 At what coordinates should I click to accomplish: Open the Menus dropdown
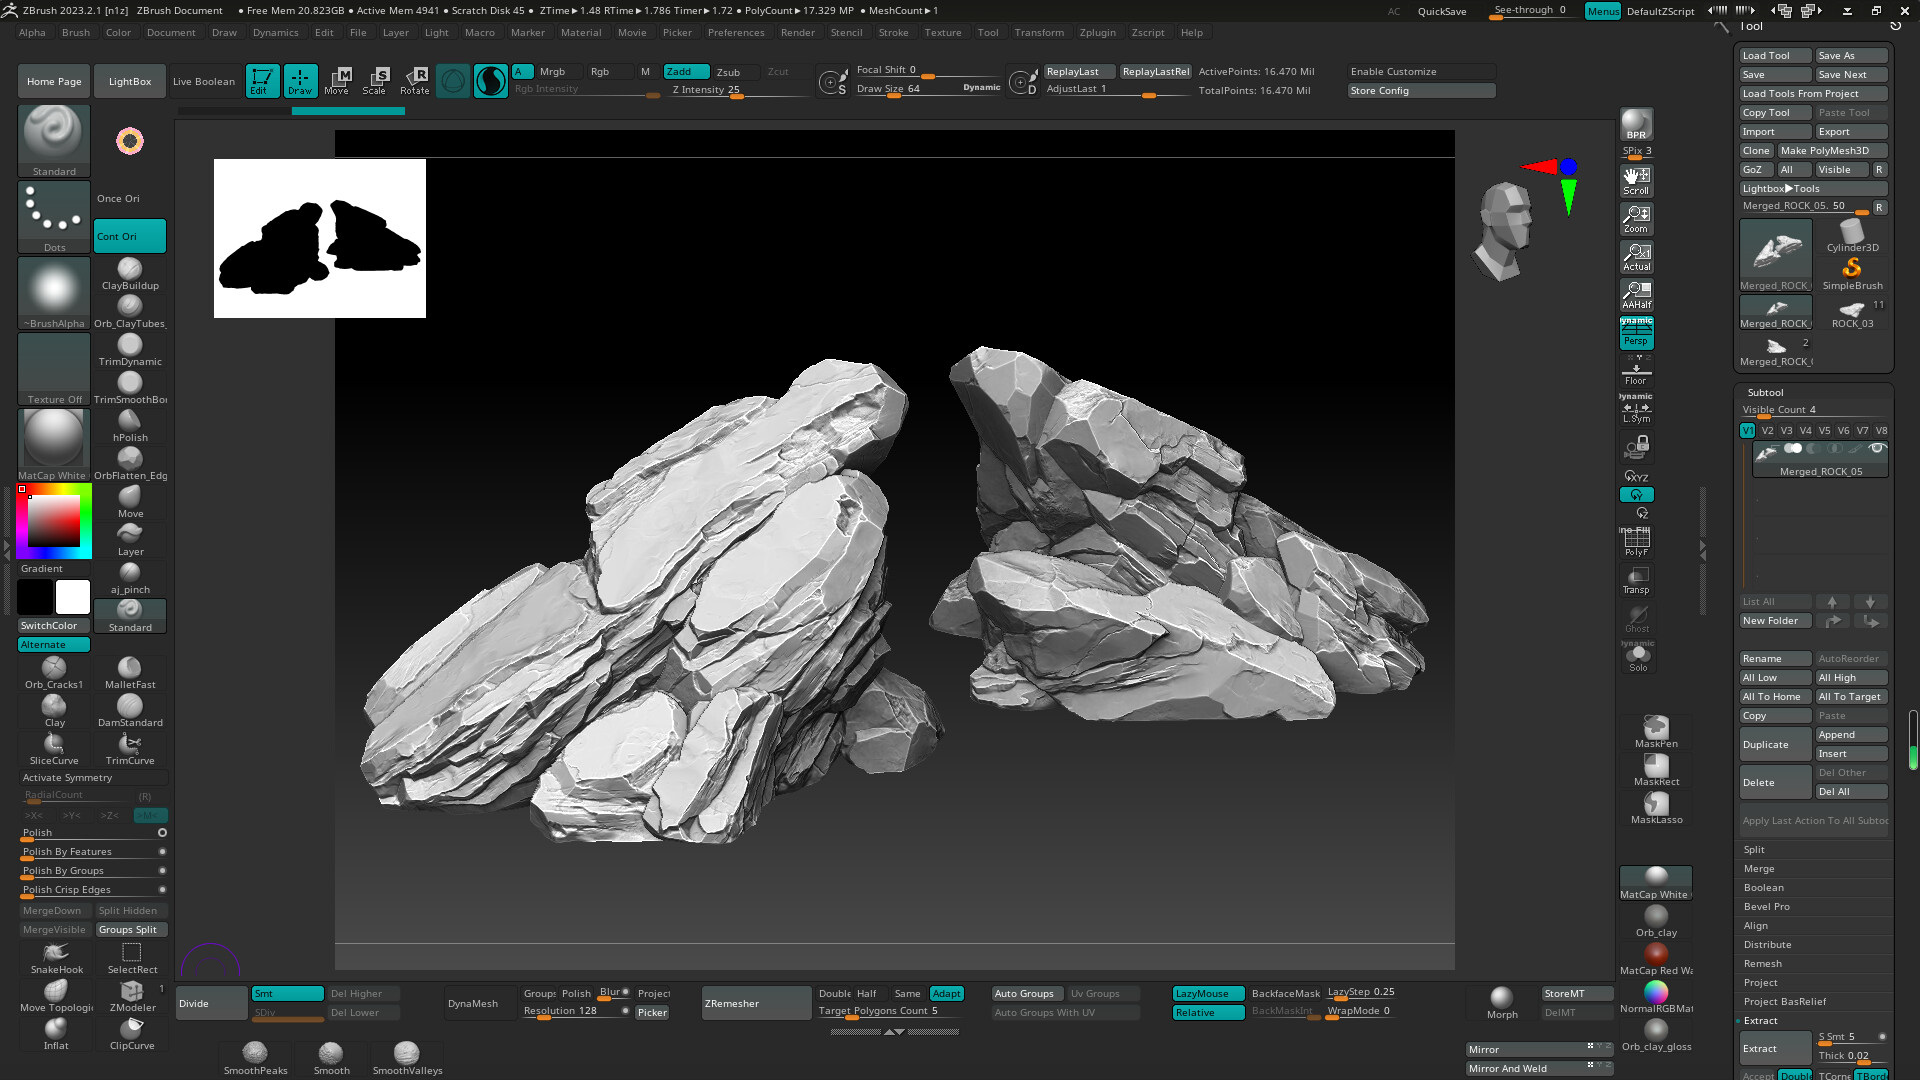[x=1602, y=11]
